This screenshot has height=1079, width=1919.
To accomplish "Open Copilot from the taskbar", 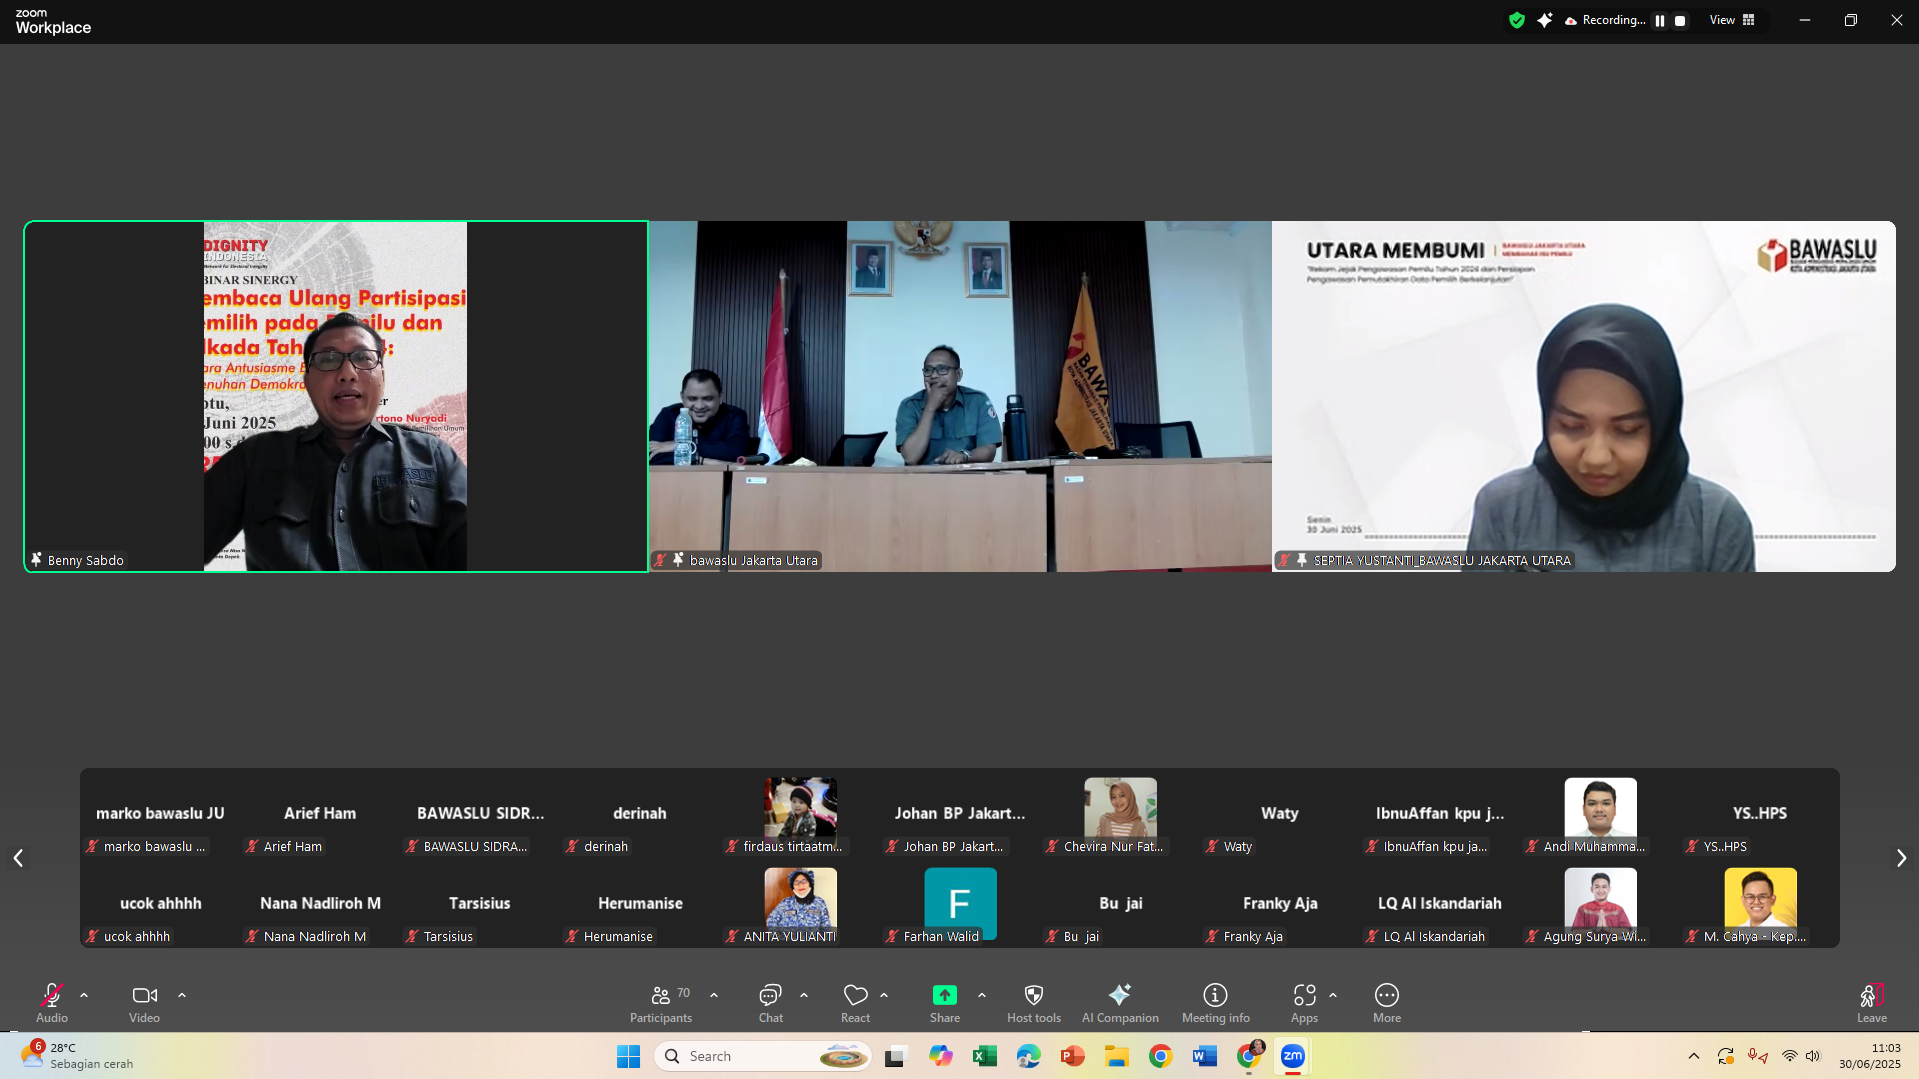I will tap(941, 1056).
